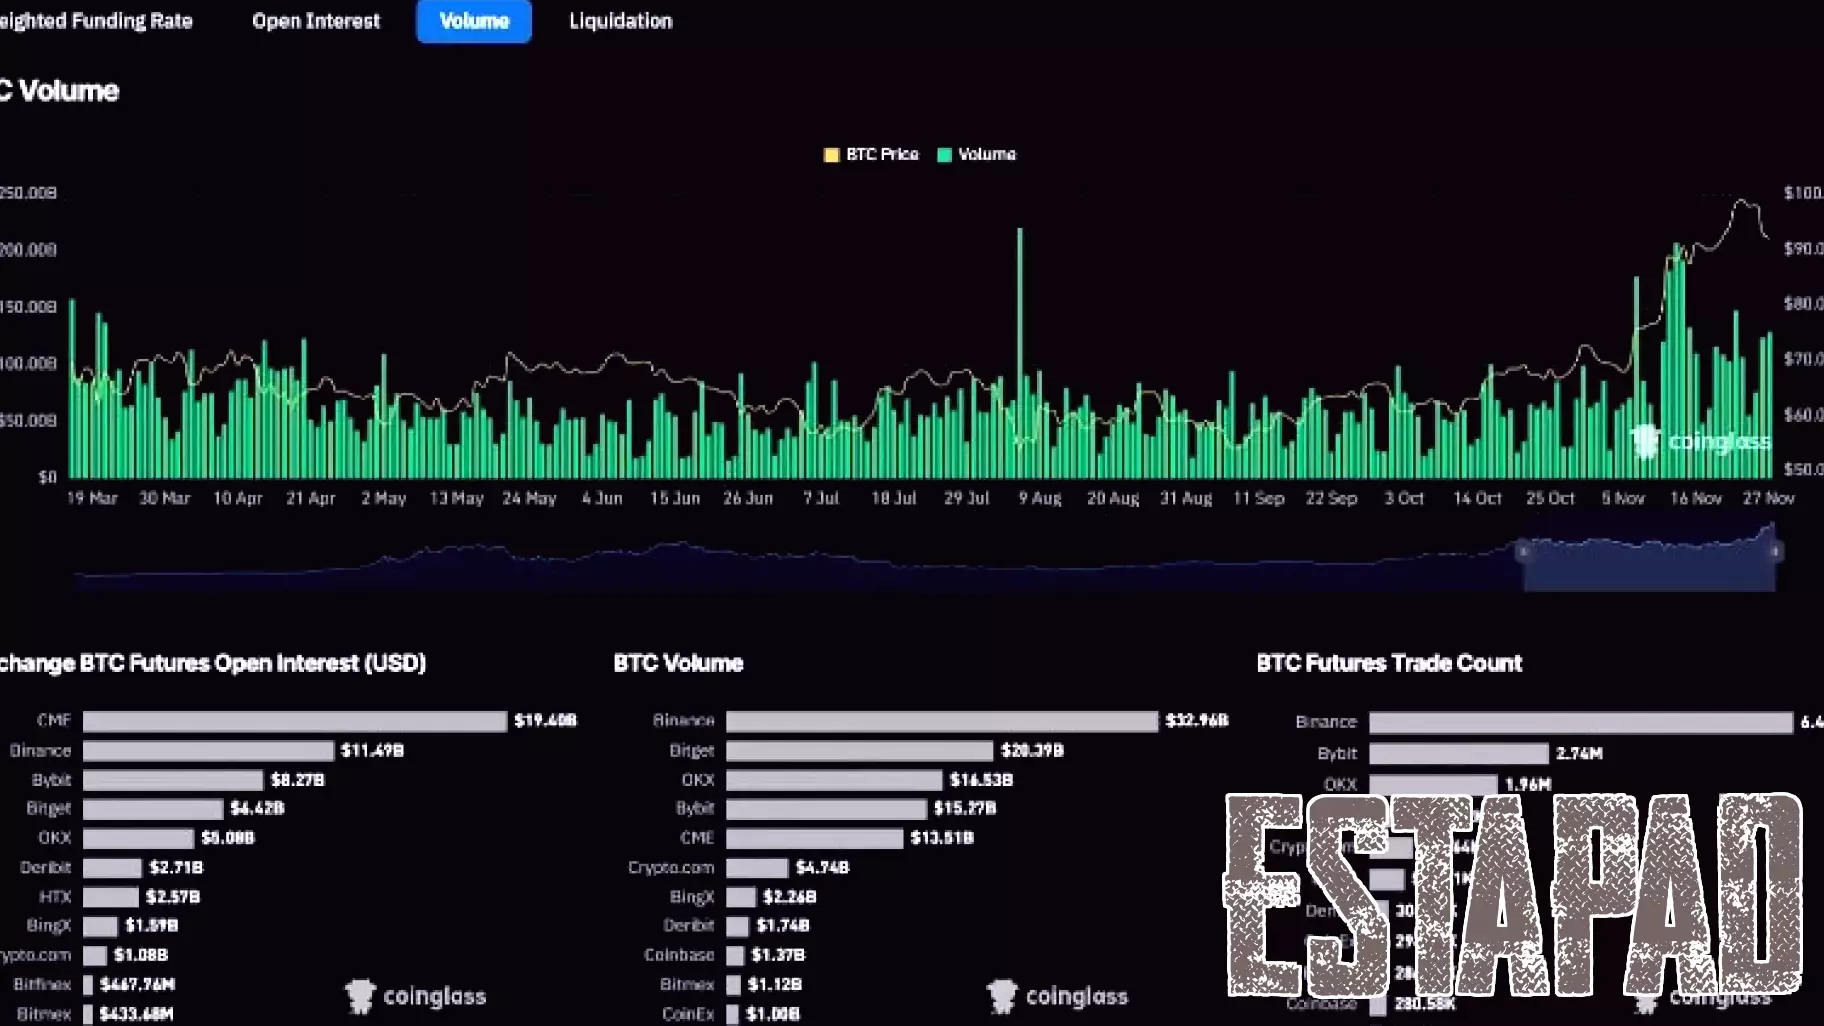This screenshot has width=1824, height=1026.
Task: Select the Volume tab
Action: click(474, 21)
